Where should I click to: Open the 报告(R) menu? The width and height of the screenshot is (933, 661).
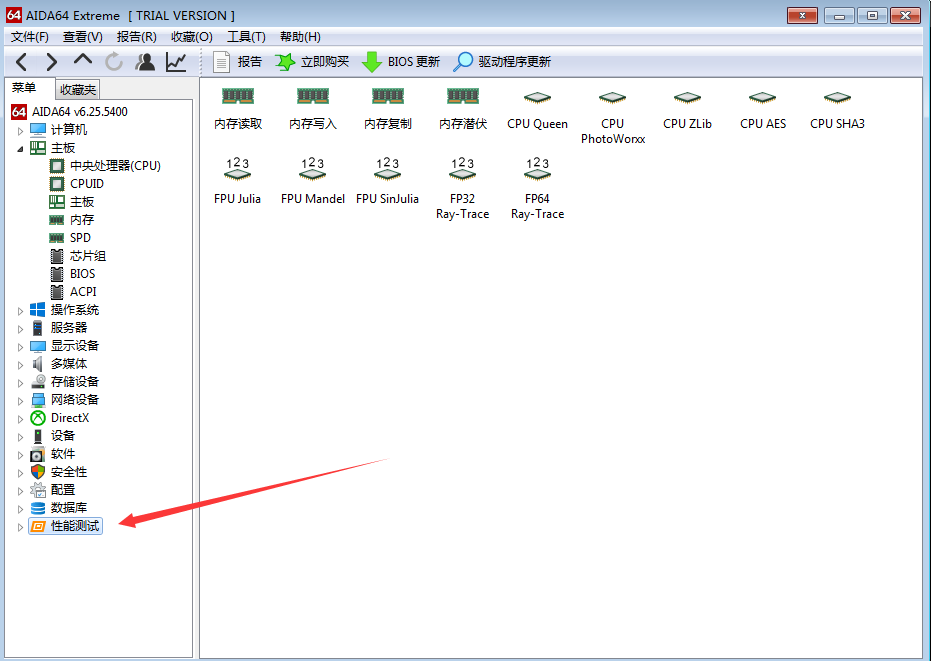137,37
